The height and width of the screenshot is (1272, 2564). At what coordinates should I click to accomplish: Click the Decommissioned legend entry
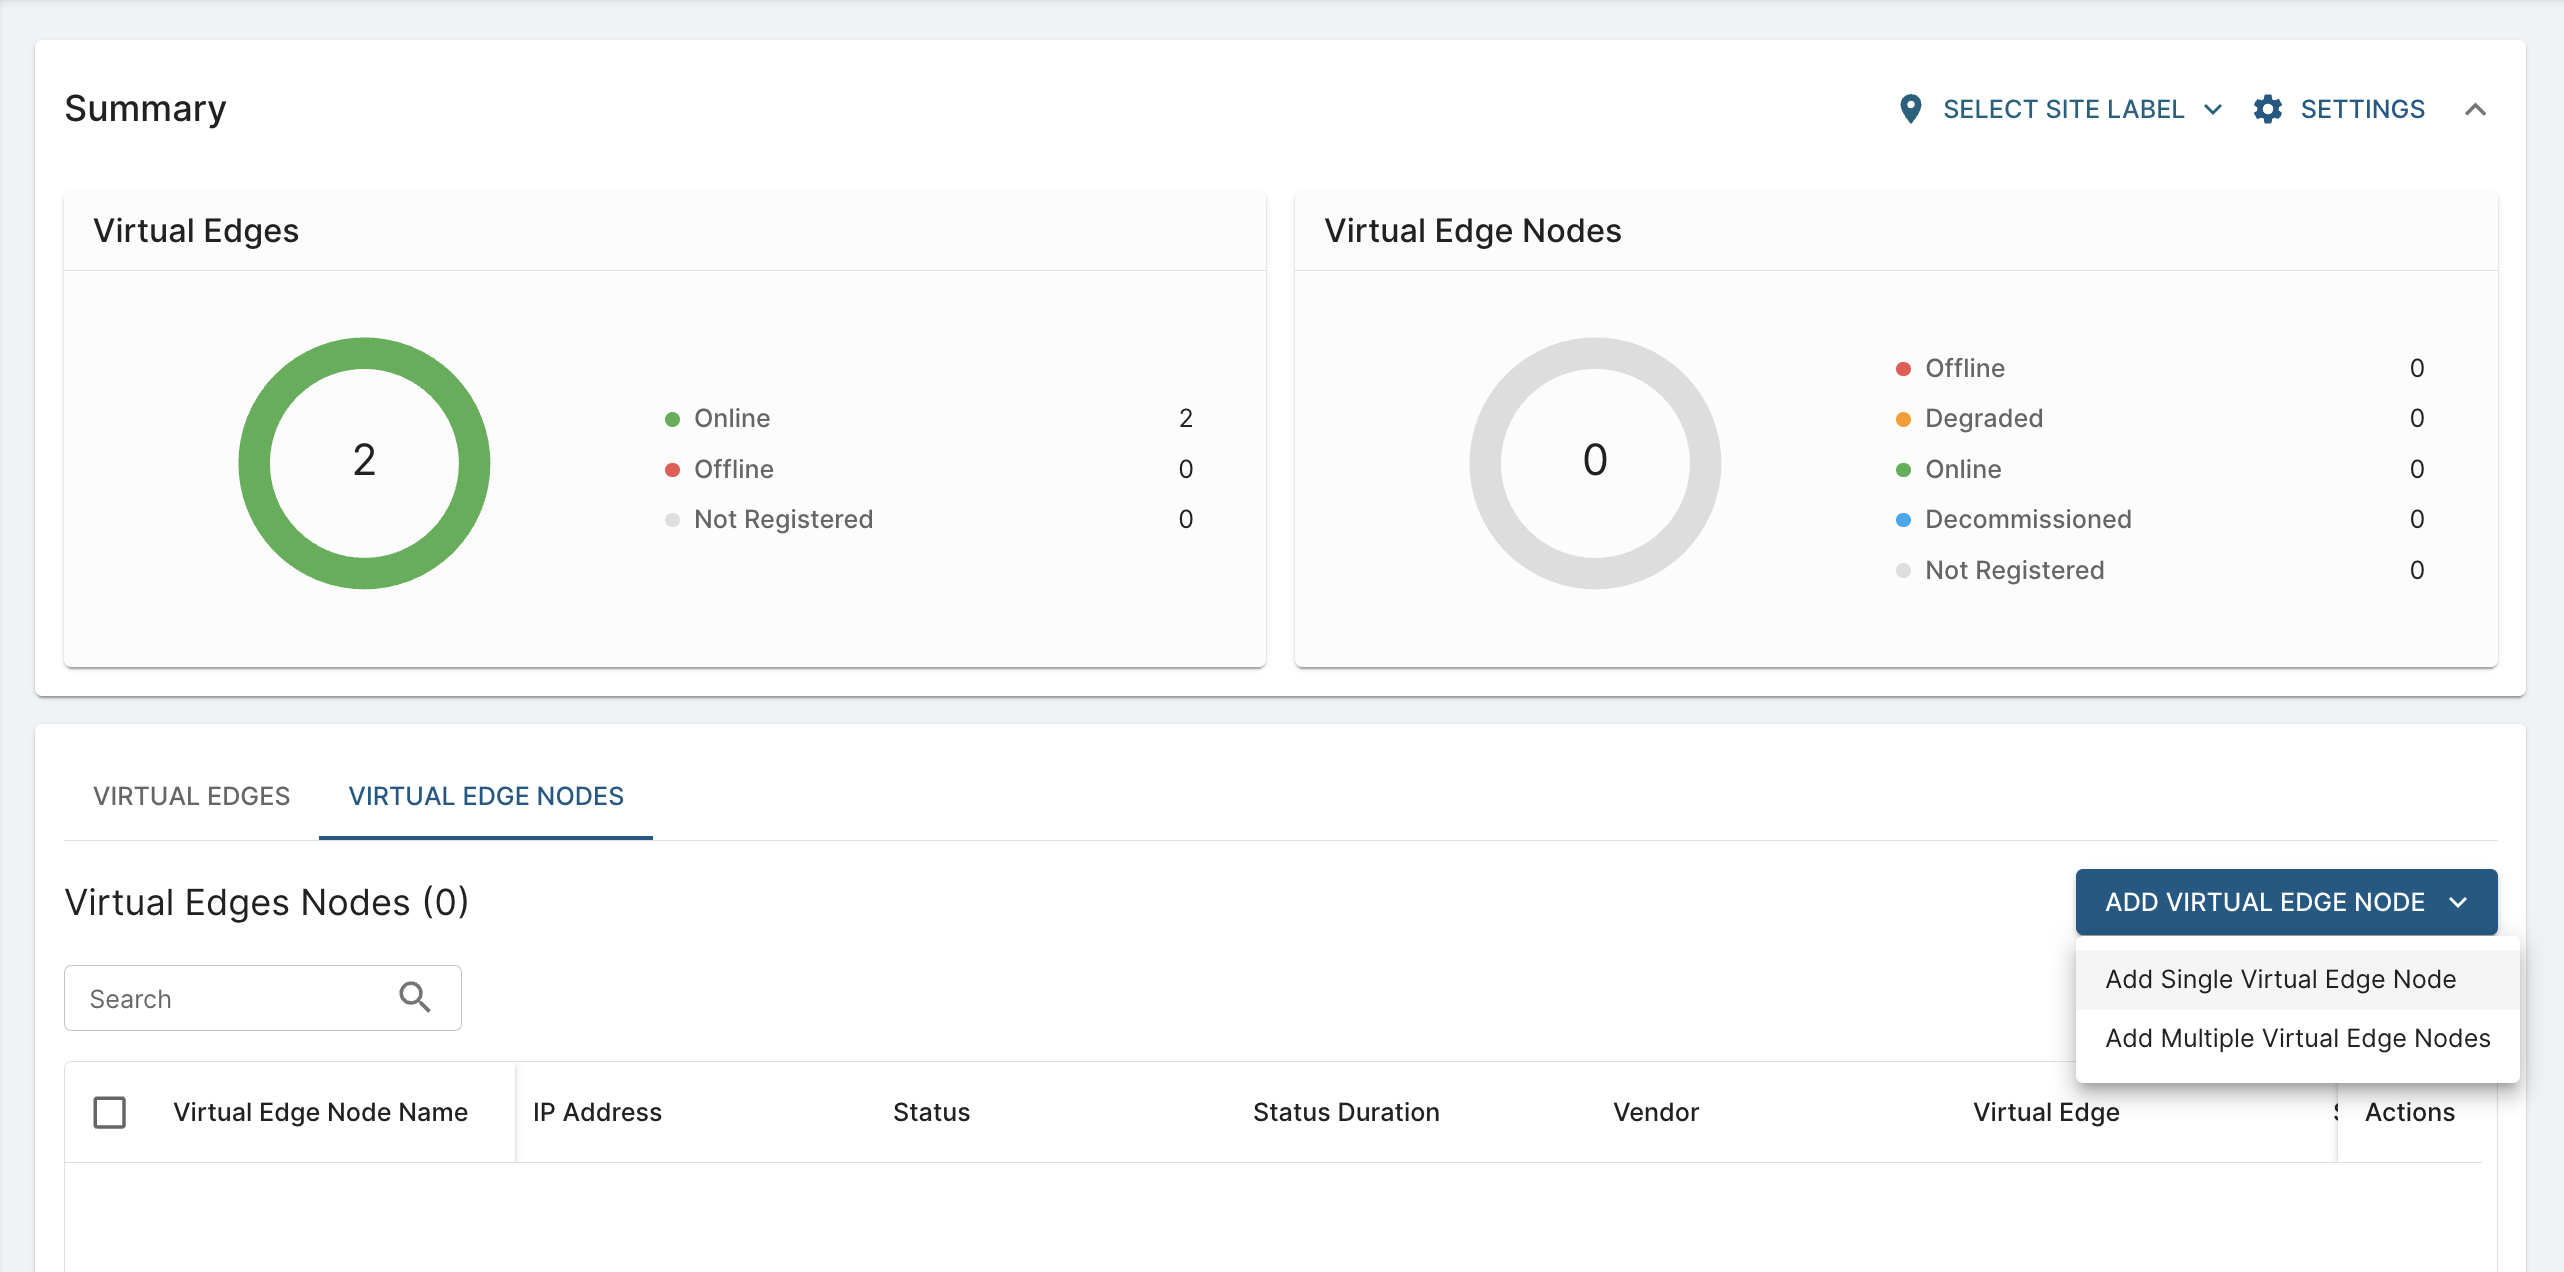coord(2028,519)
